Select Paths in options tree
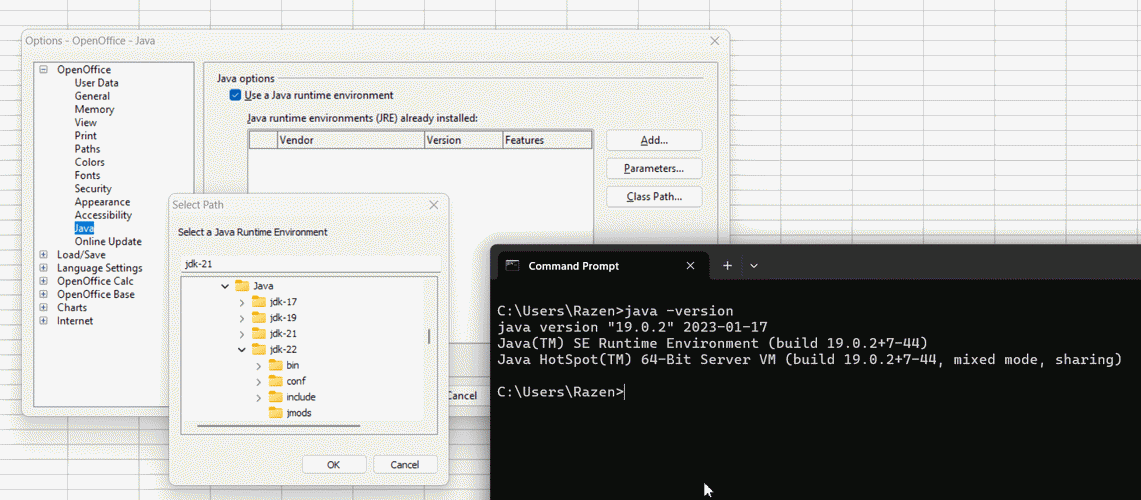Viewport: 1141px width, 500px height. [x=87, y=148]
